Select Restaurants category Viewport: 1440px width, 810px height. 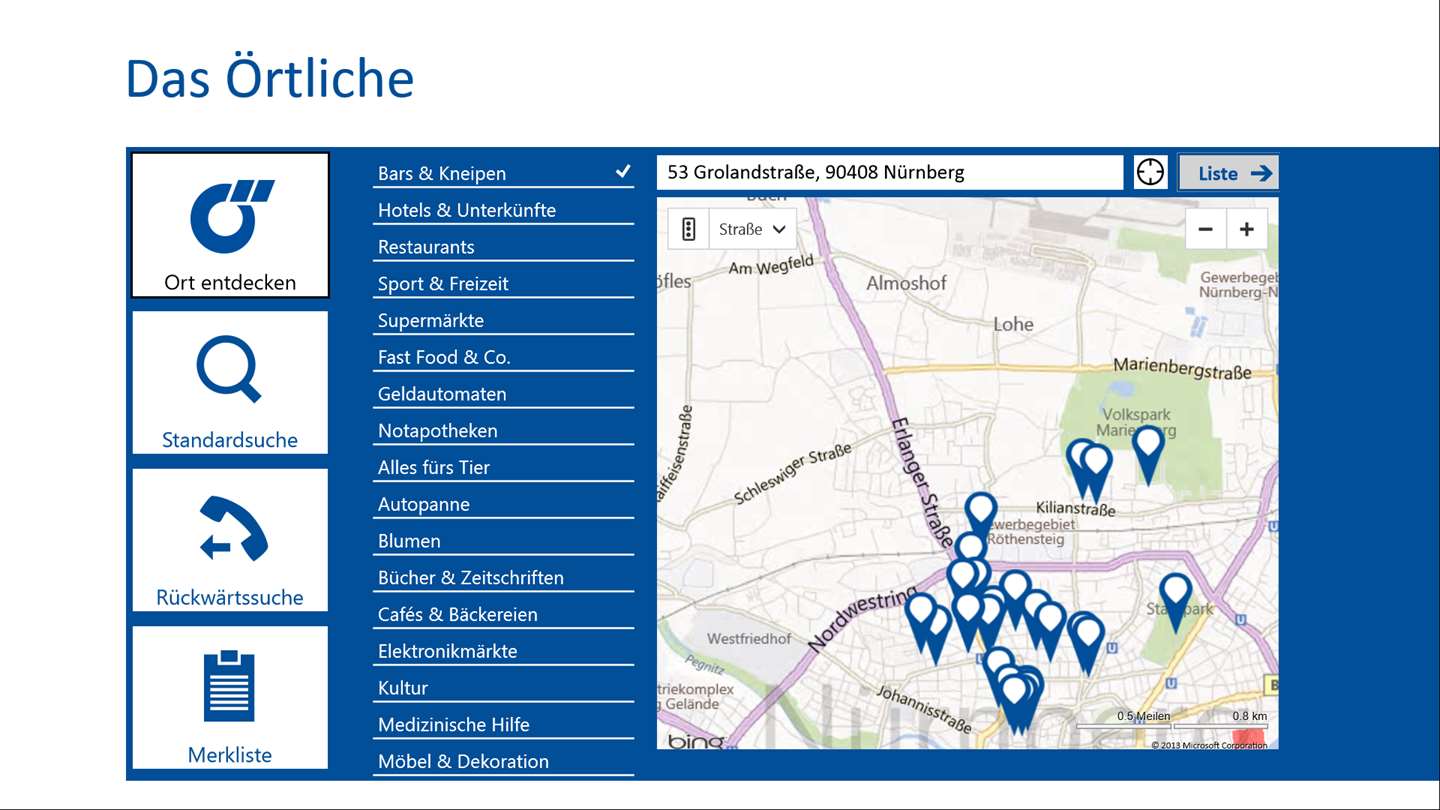(x=504, y=247)
